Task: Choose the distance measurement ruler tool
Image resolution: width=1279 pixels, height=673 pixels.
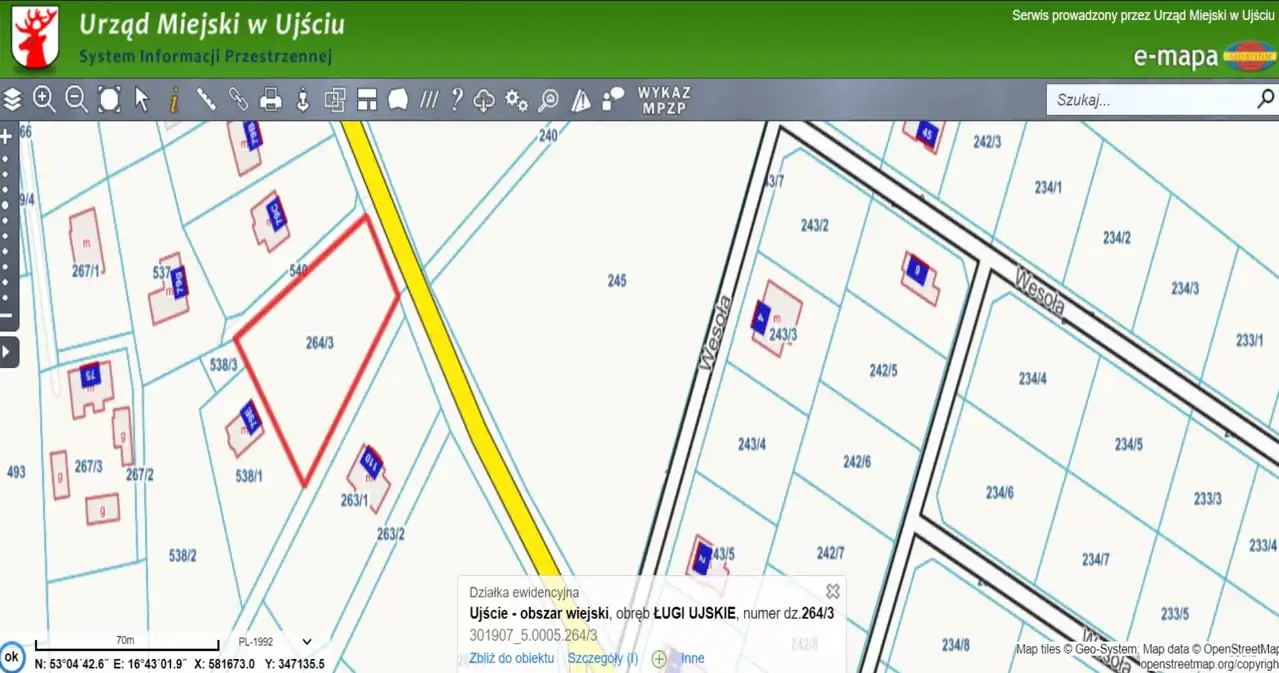Action: (206, 99)
